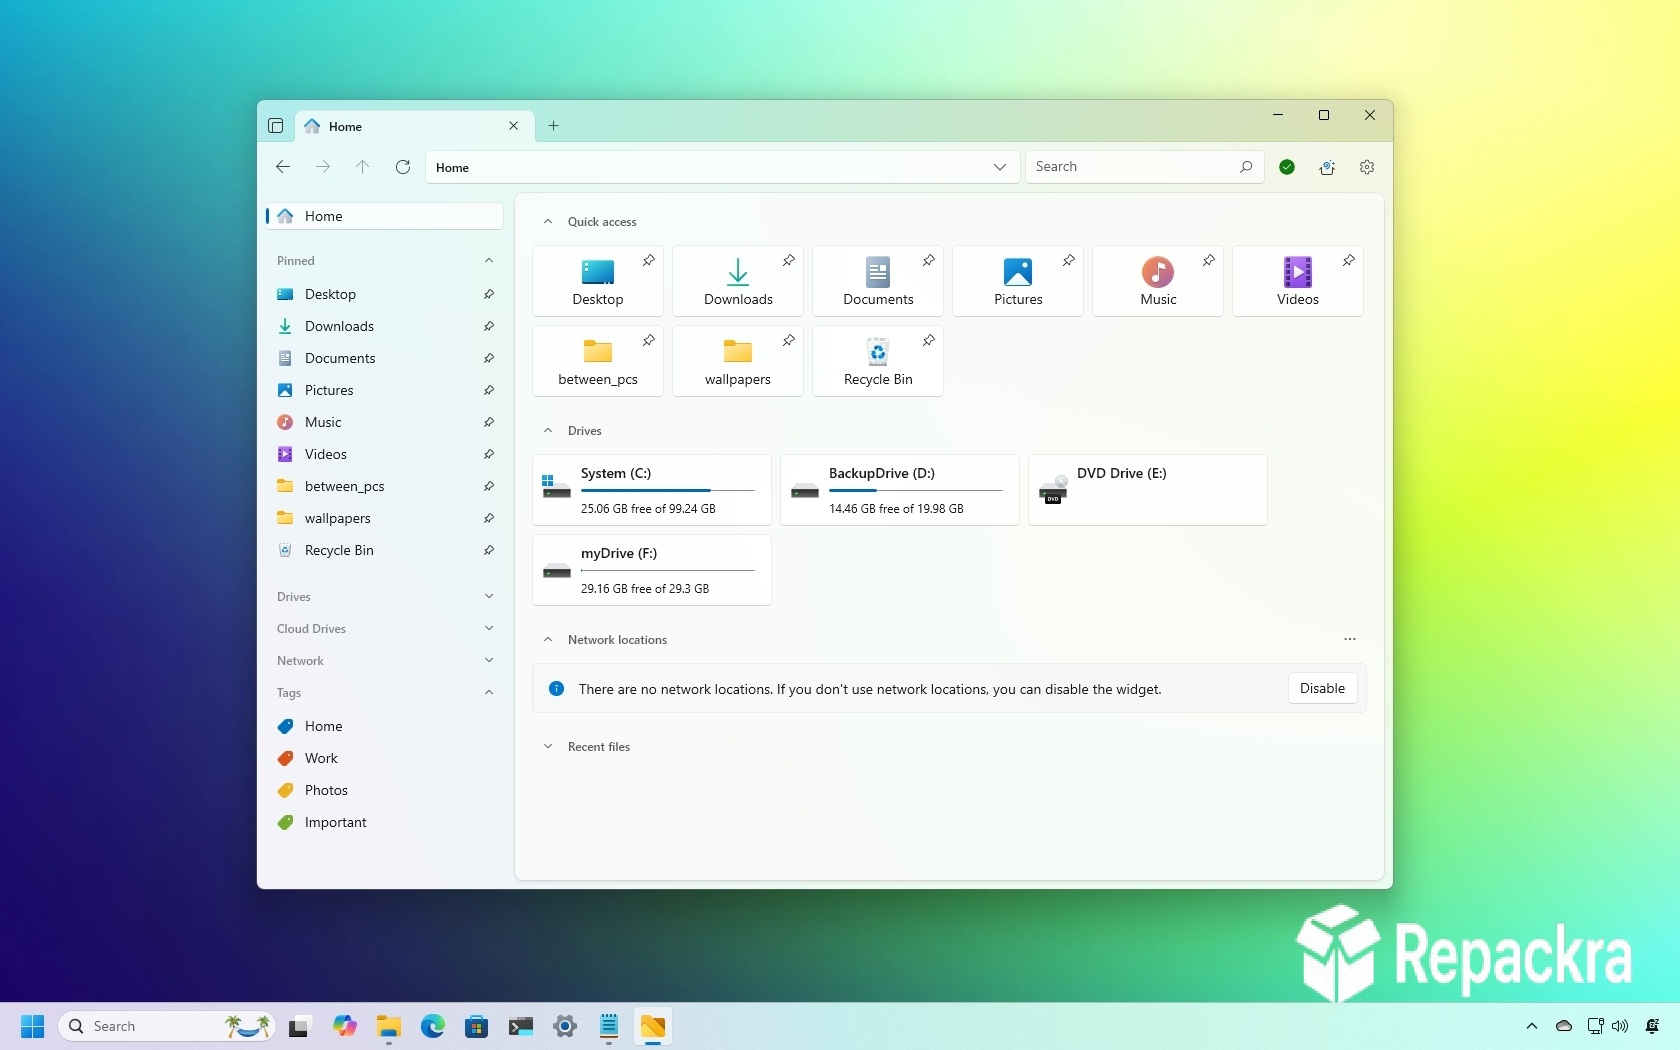Open the DVD Drive (E:) card
The image size is (1680, 1050).
point(1148,490)
